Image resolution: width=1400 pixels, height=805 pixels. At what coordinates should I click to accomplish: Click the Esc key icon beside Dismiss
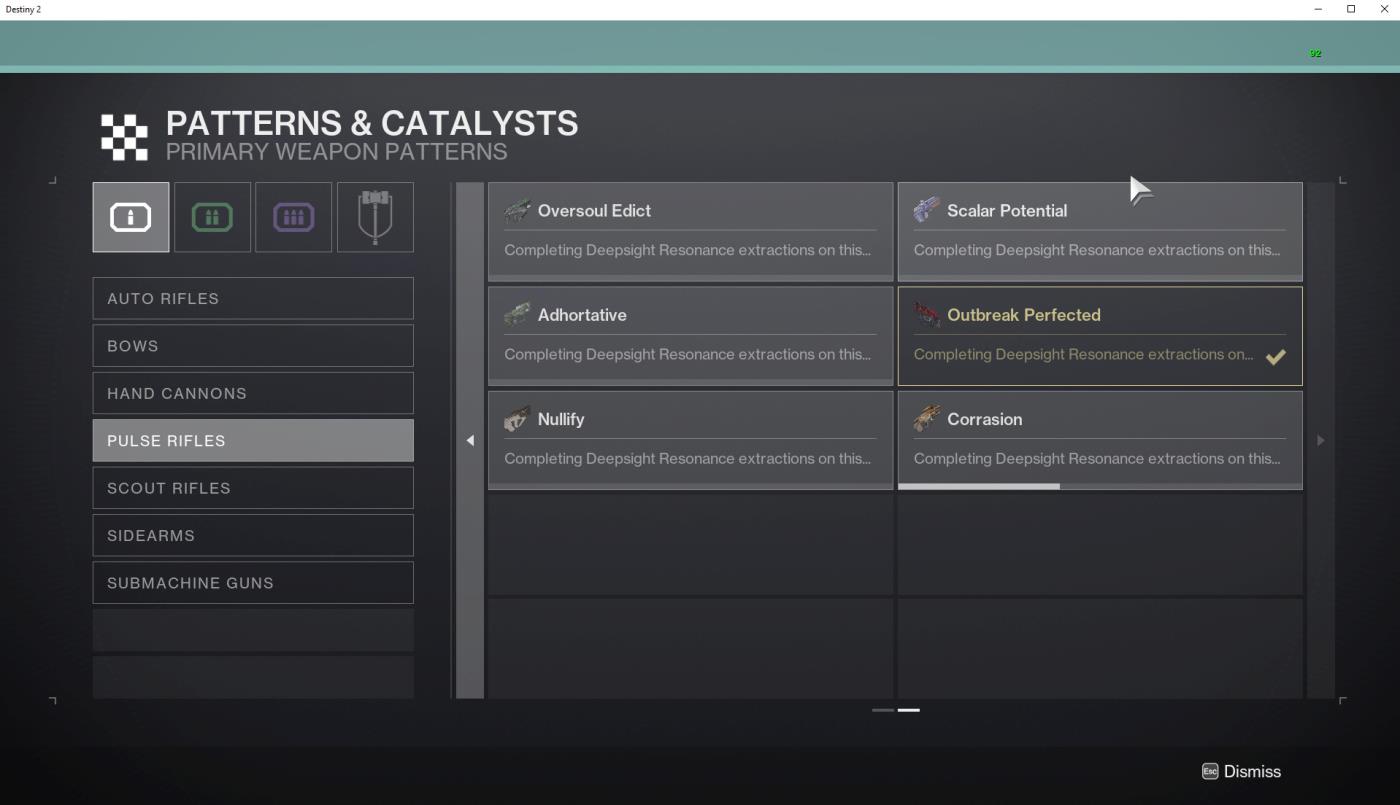coord(1210,771)
